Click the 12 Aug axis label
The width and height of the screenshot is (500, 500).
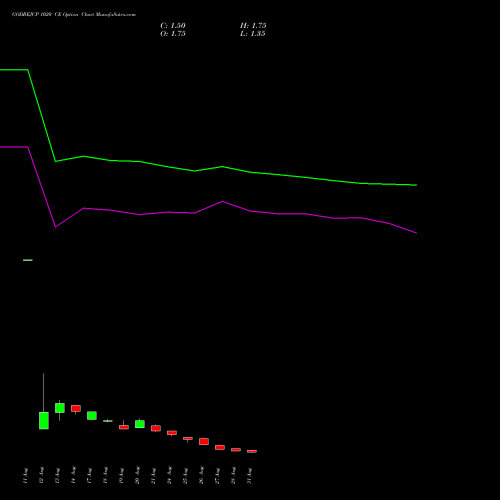42,476
